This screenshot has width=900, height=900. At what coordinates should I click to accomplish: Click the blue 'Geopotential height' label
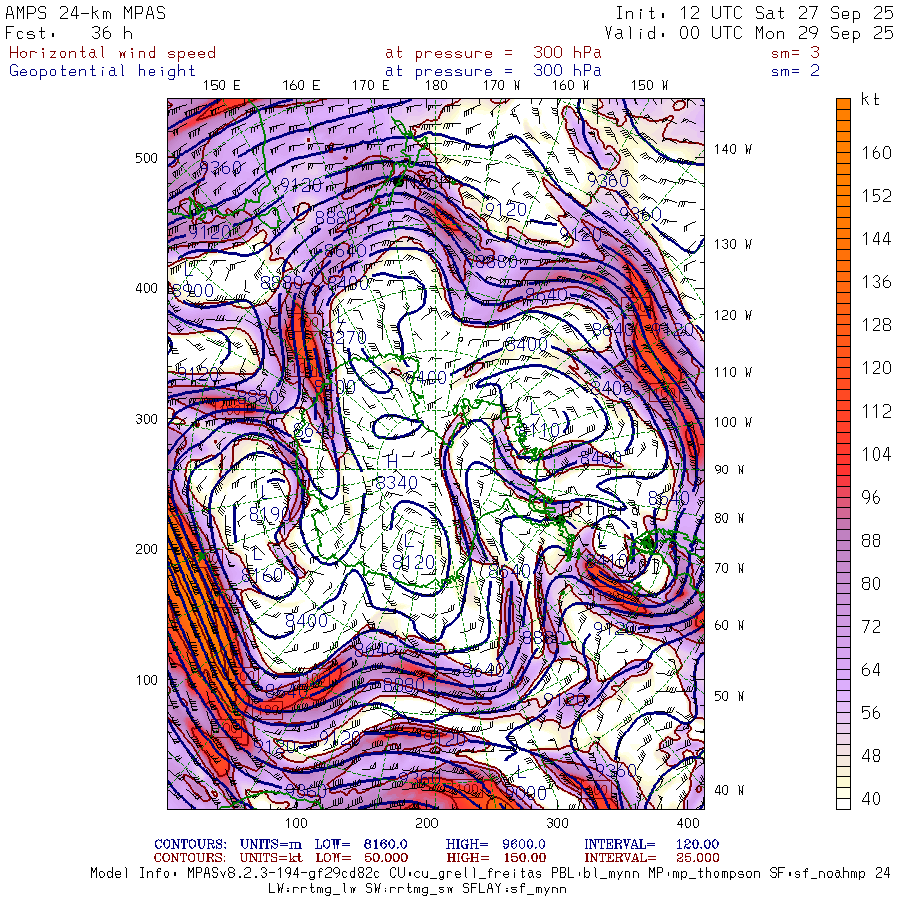(102, 71)
